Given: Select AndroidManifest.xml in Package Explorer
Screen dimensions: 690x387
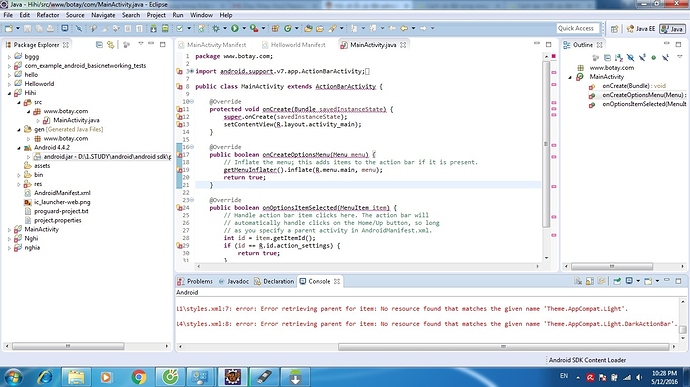Looking at the screenshot, I should click(62, 193).
